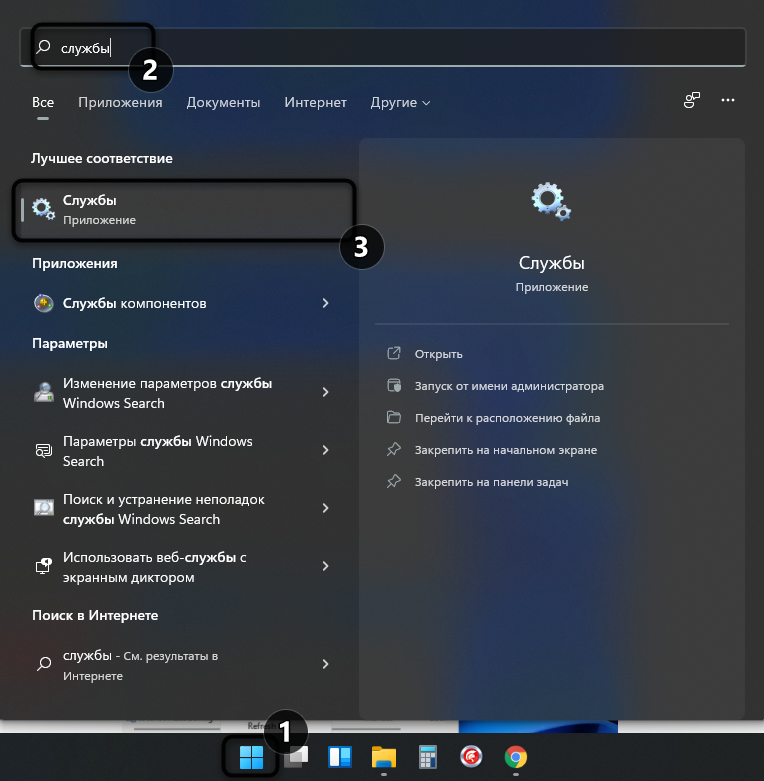Expand chevron for службы web results

click(325, 664)
